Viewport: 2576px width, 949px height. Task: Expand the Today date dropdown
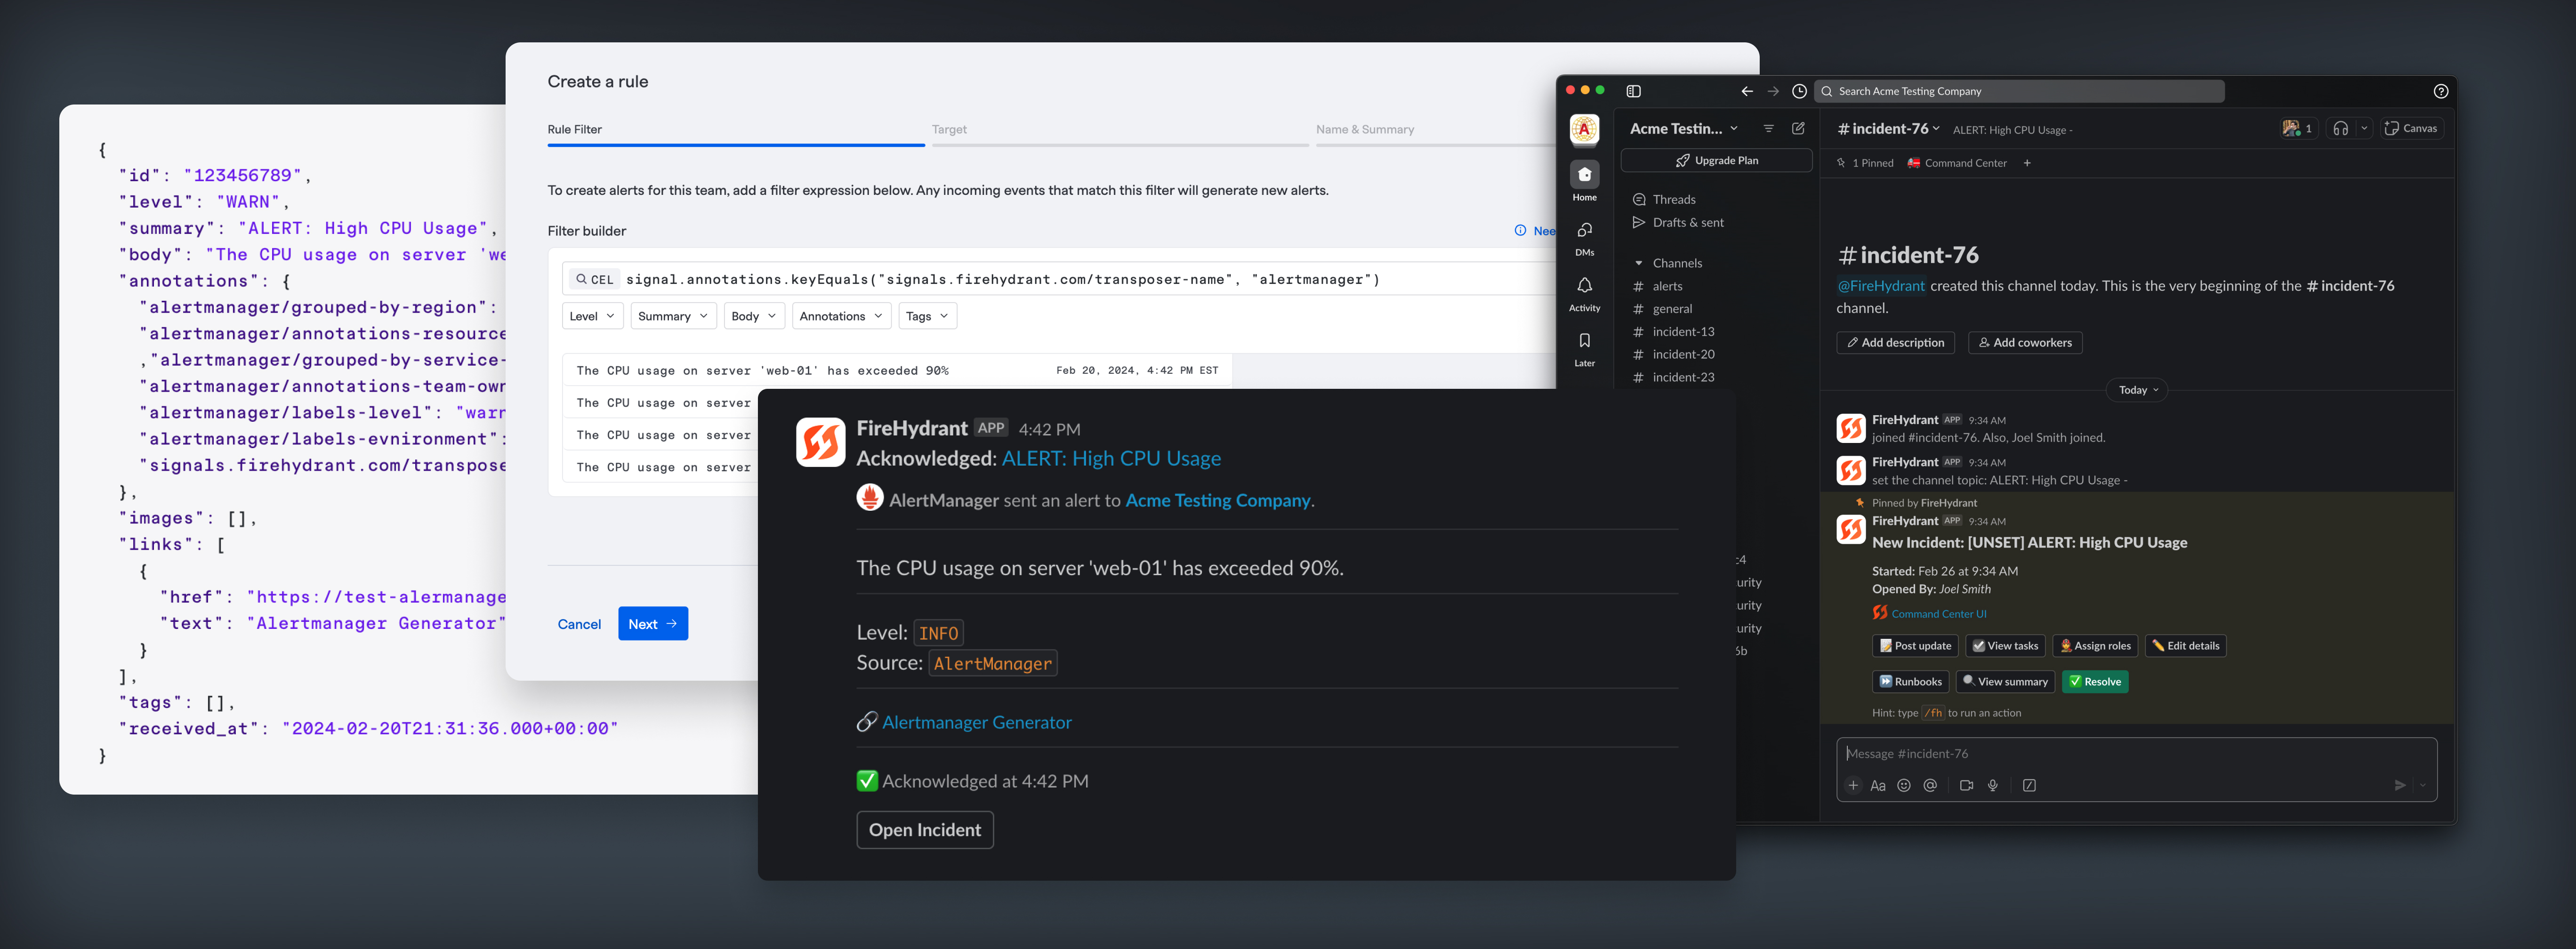click(x=2137, y=390)
